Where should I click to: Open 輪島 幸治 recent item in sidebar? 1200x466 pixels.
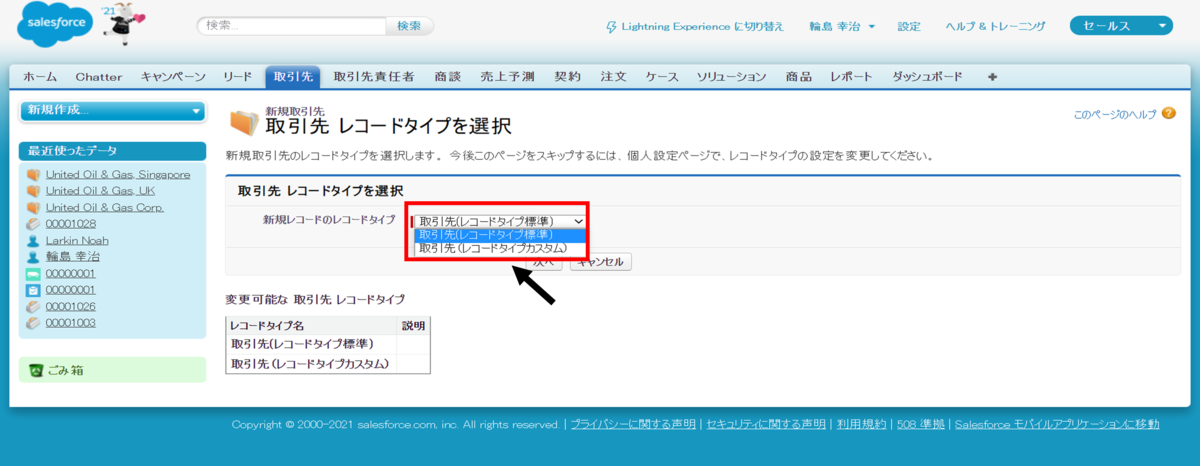click(x=73, y=257)
